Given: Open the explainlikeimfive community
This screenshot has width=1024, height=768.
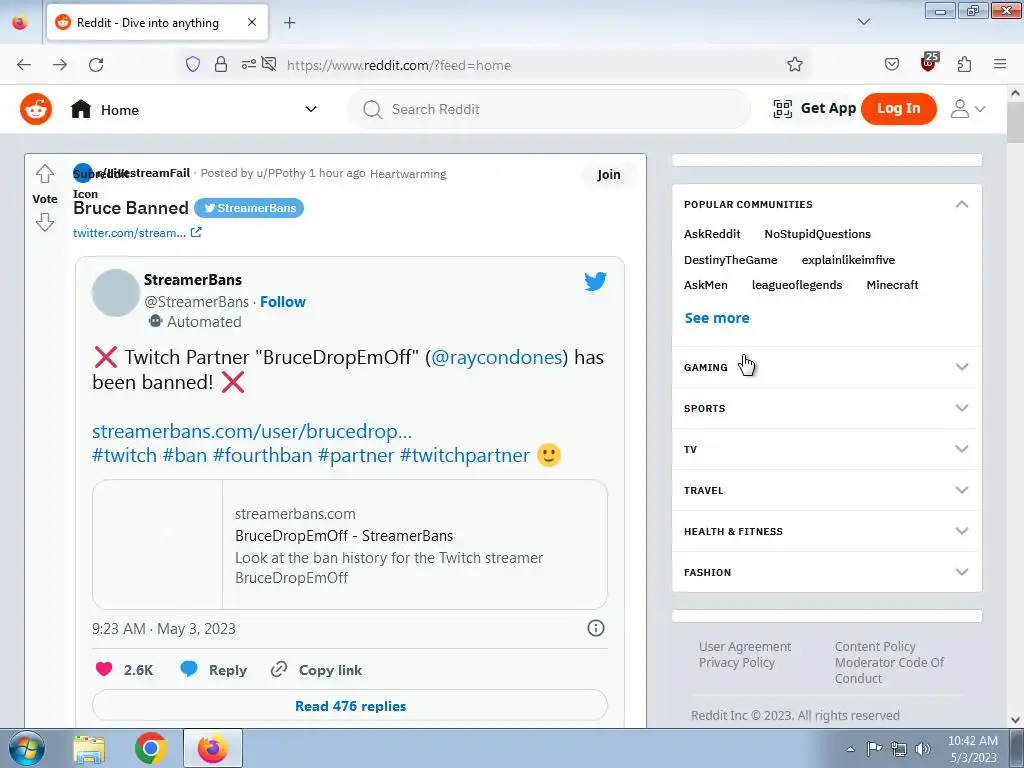Looking at the screenshot, I should click(x=848, y=260).
